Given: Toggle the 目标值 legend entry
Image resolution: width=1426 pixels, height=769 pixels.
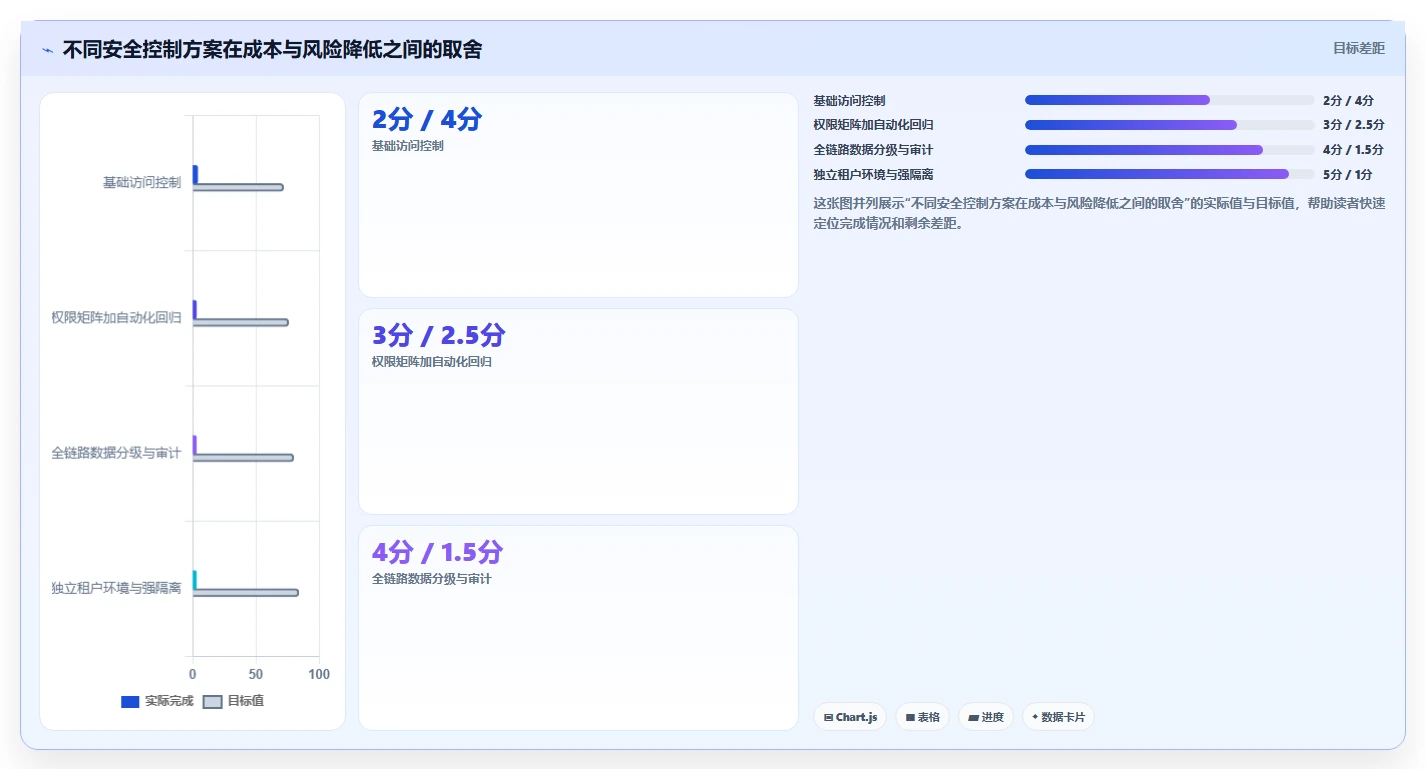Looking at the screenshot, I should [x=233, y=701].
